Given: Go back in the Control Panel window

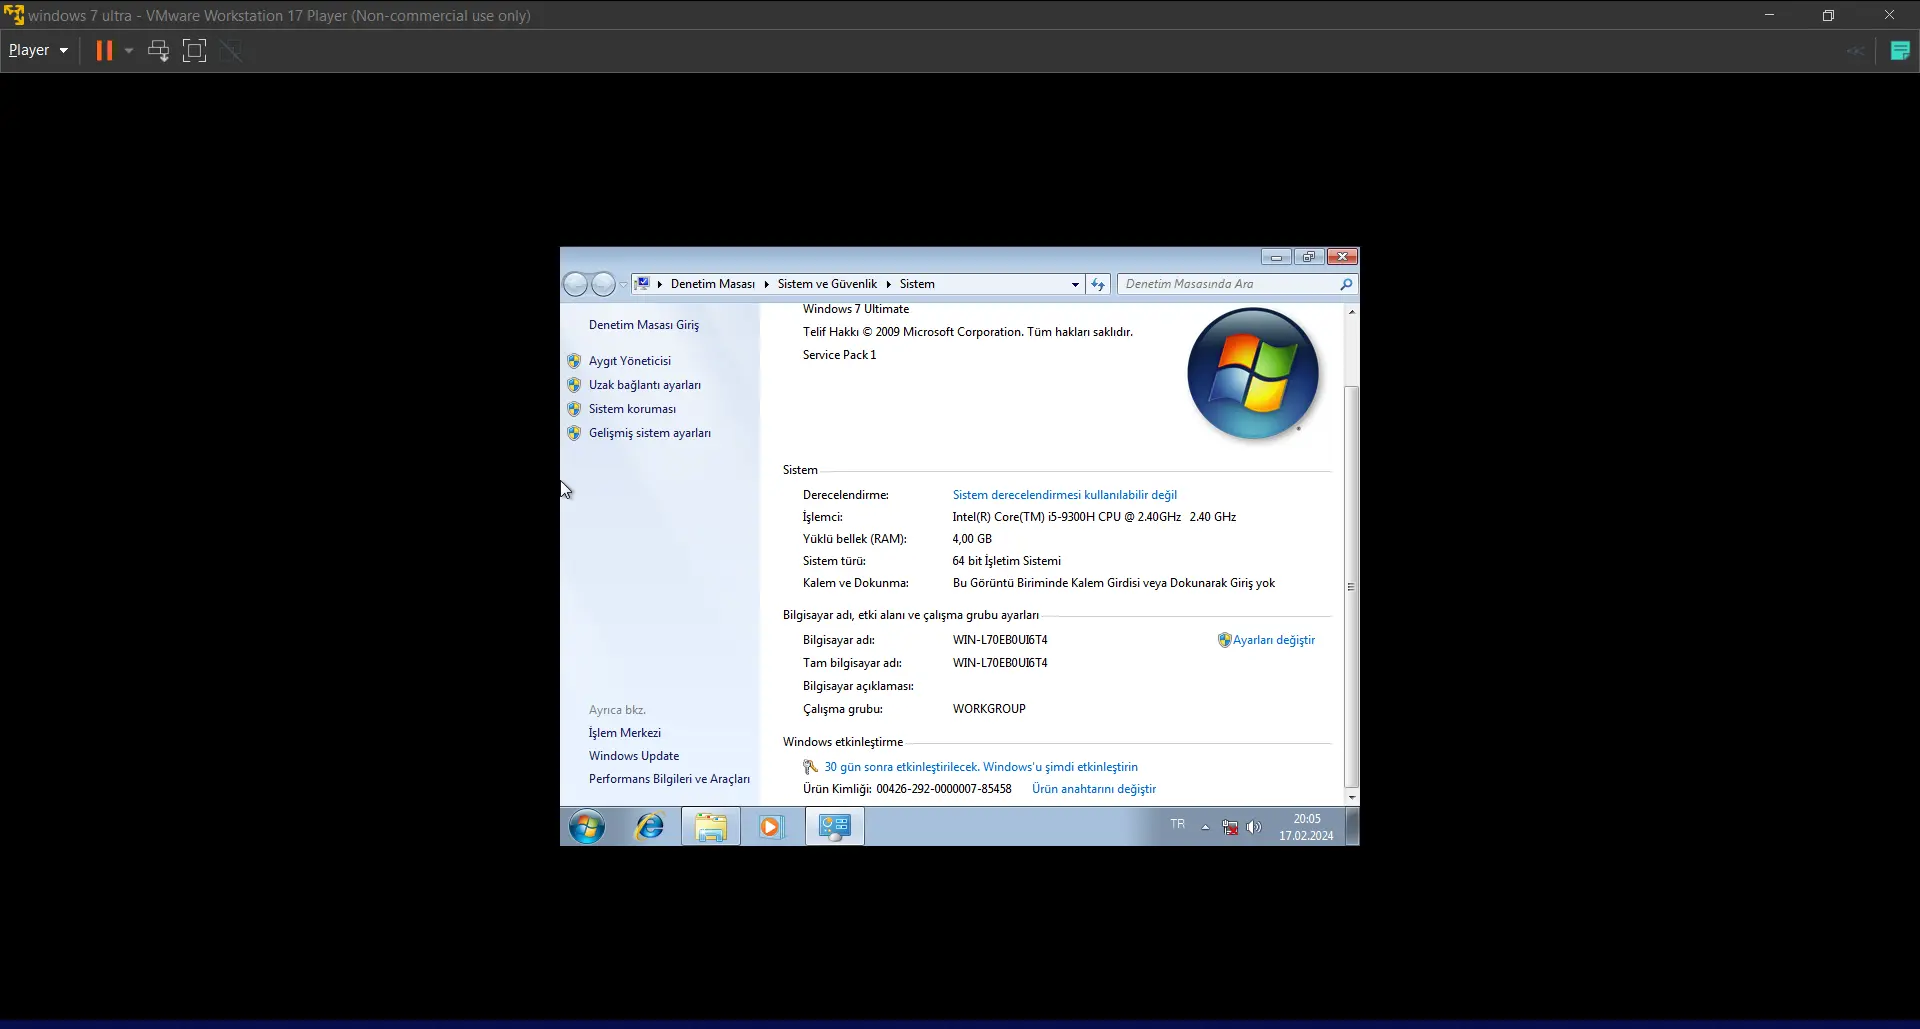Looking at the screenshot, I should click(x=575, y=284).
